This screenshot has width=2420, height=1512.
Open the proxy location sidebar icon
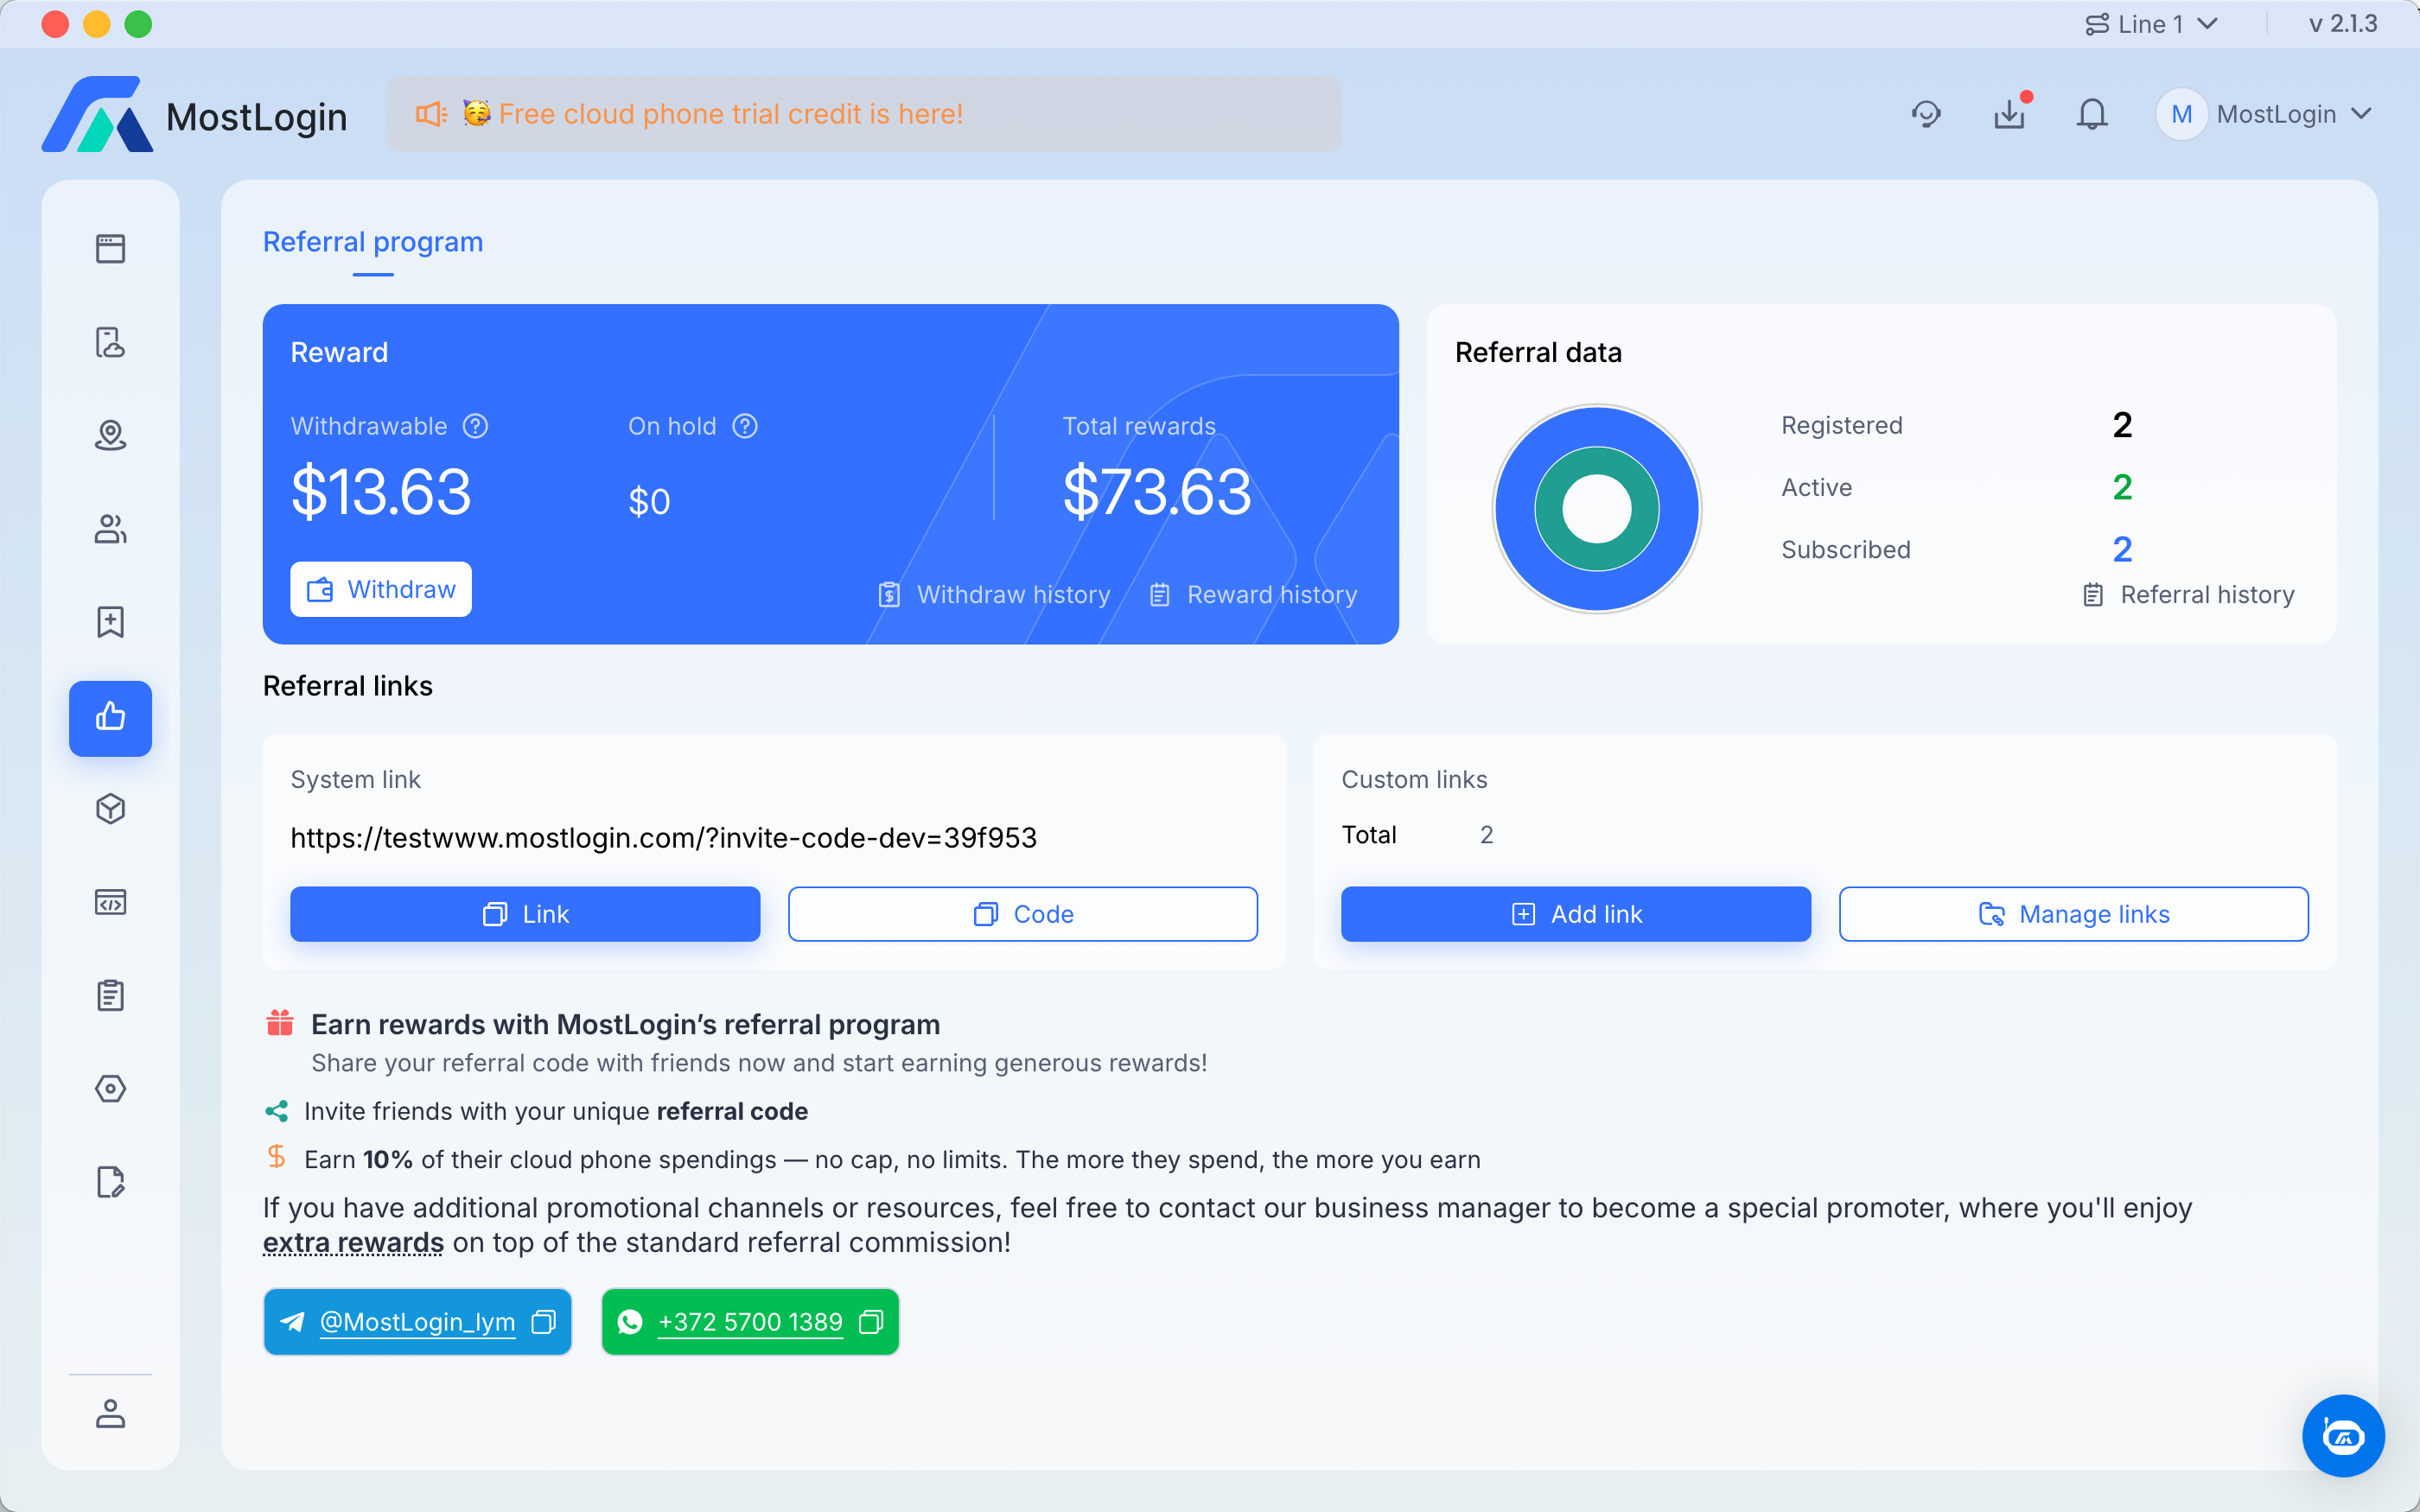click(110, 435)
